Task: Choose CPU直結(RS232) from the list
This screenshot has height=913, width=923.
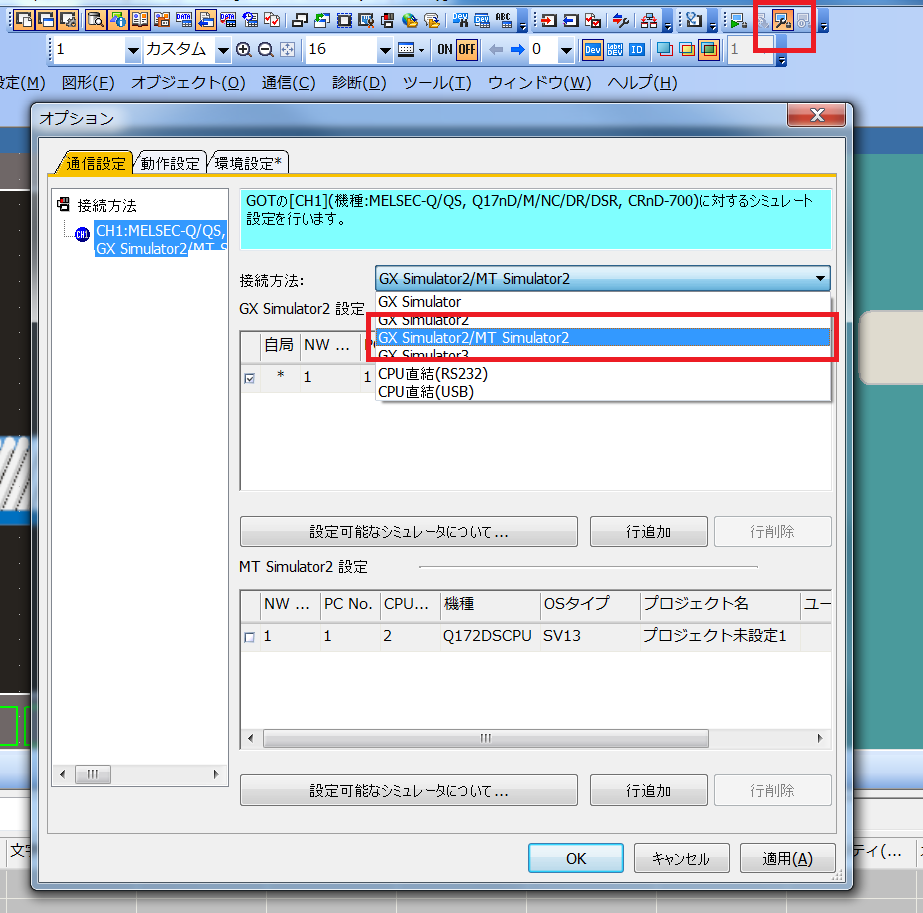Action: (x=603, y=374)
